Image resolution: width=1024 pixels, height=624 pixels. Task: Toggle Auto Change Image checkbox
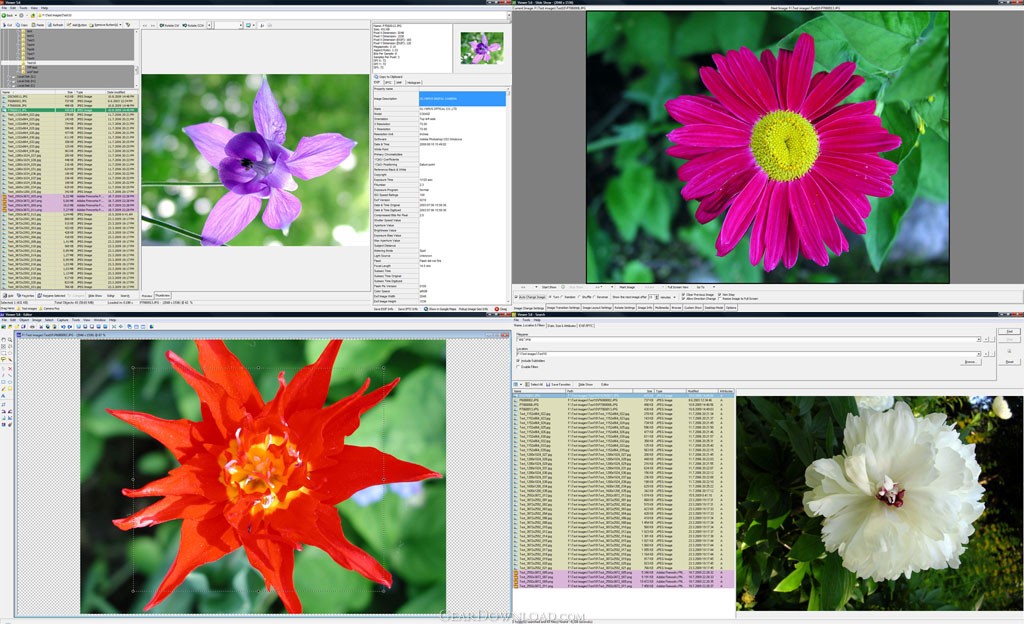coord(516,297)
